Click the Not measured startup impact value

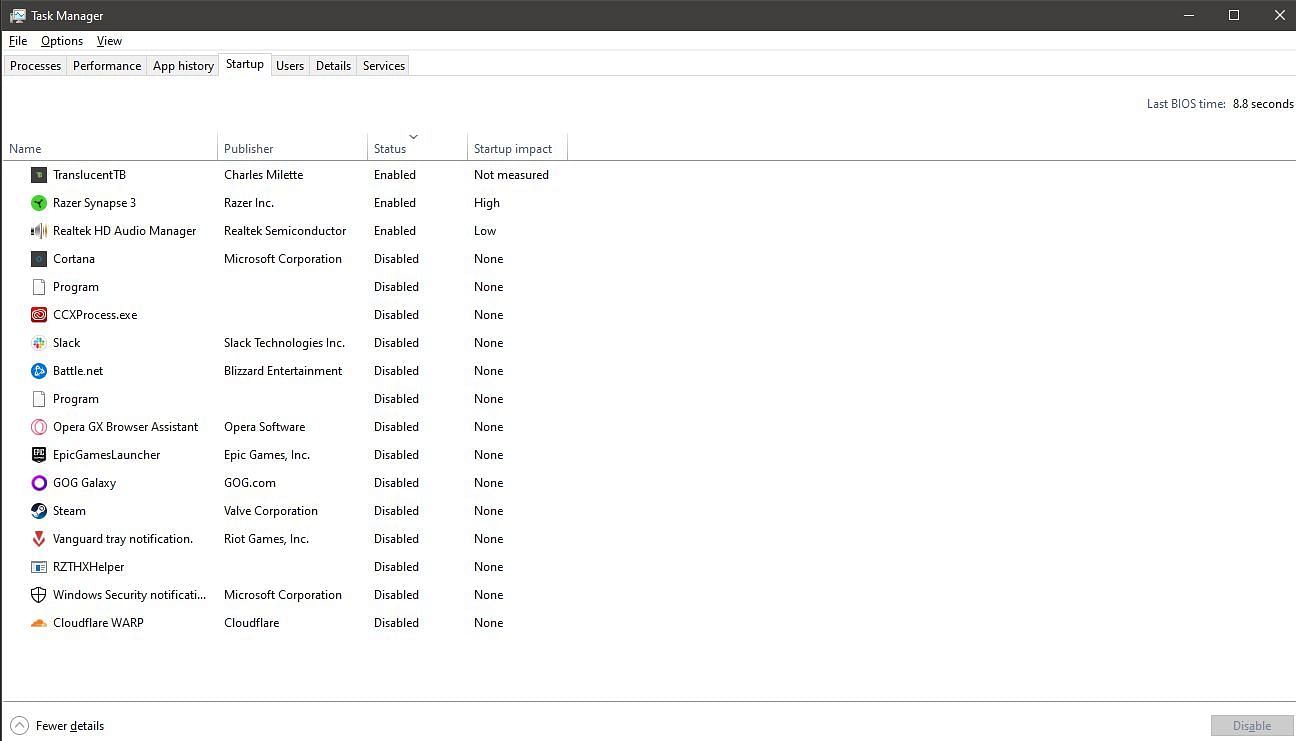click(x=511, y=175)
